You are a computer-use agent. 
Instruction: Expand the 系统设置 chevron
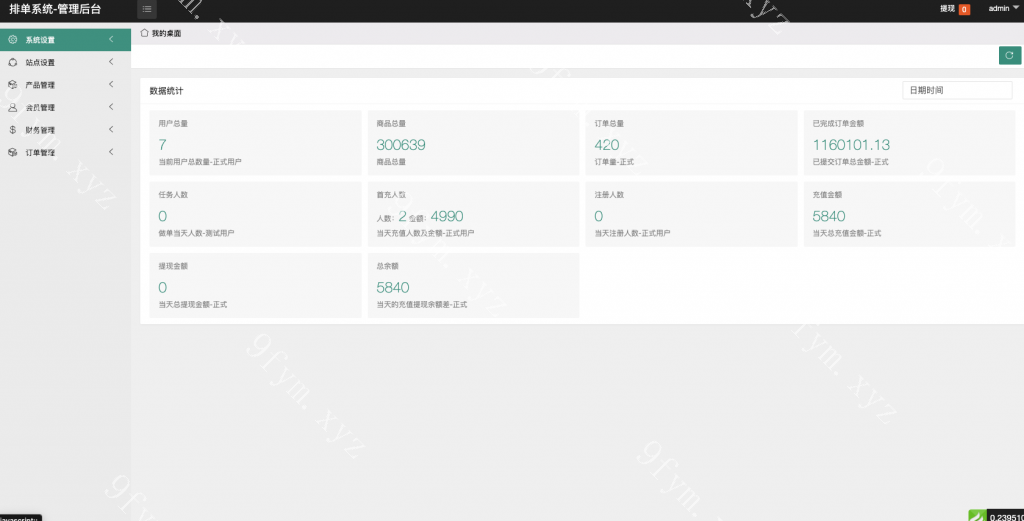(x=111, y=39)
